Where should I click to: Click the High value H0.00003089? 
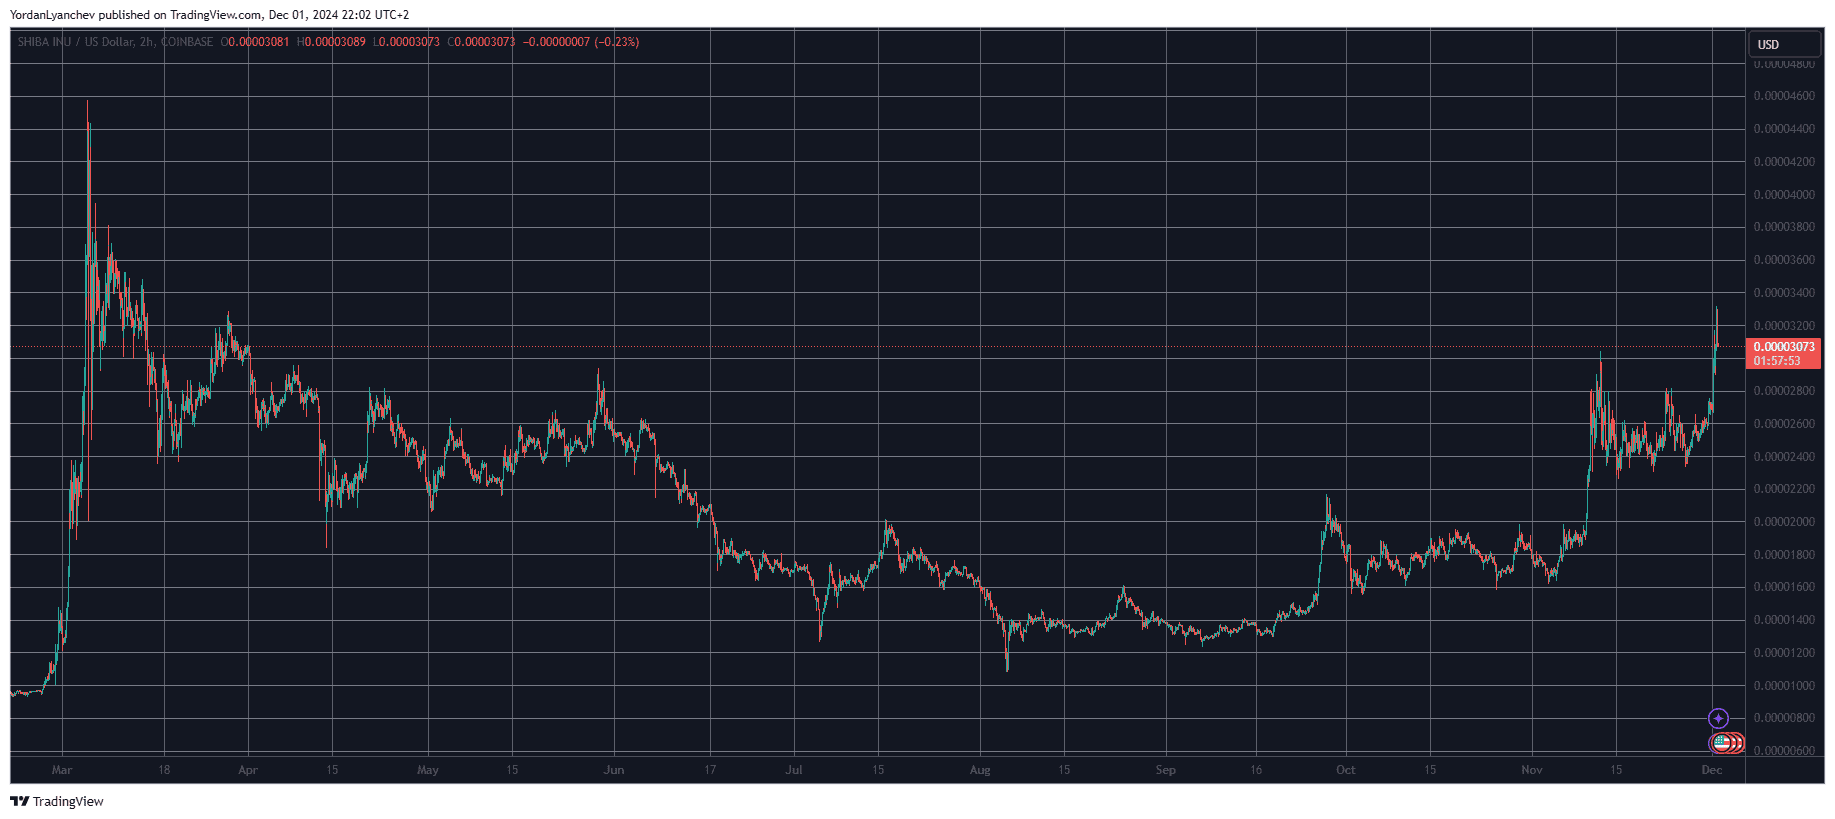(x=331, y=42)
